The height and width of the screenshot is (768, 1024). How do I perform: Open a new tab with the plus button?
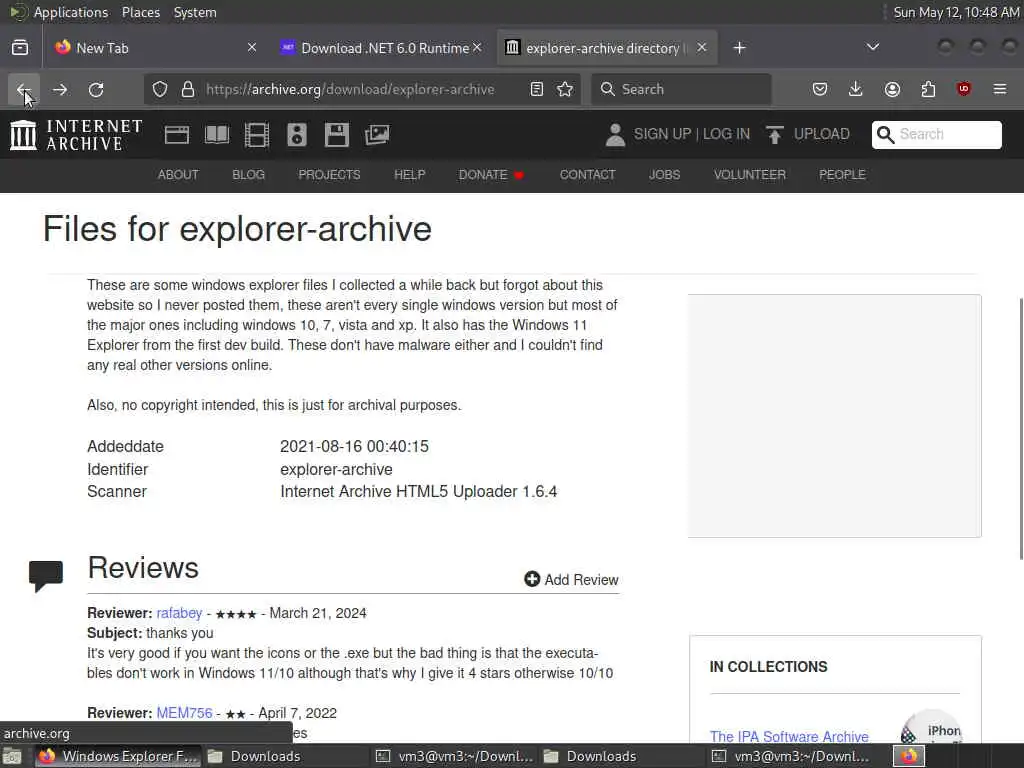pos(739,48)
